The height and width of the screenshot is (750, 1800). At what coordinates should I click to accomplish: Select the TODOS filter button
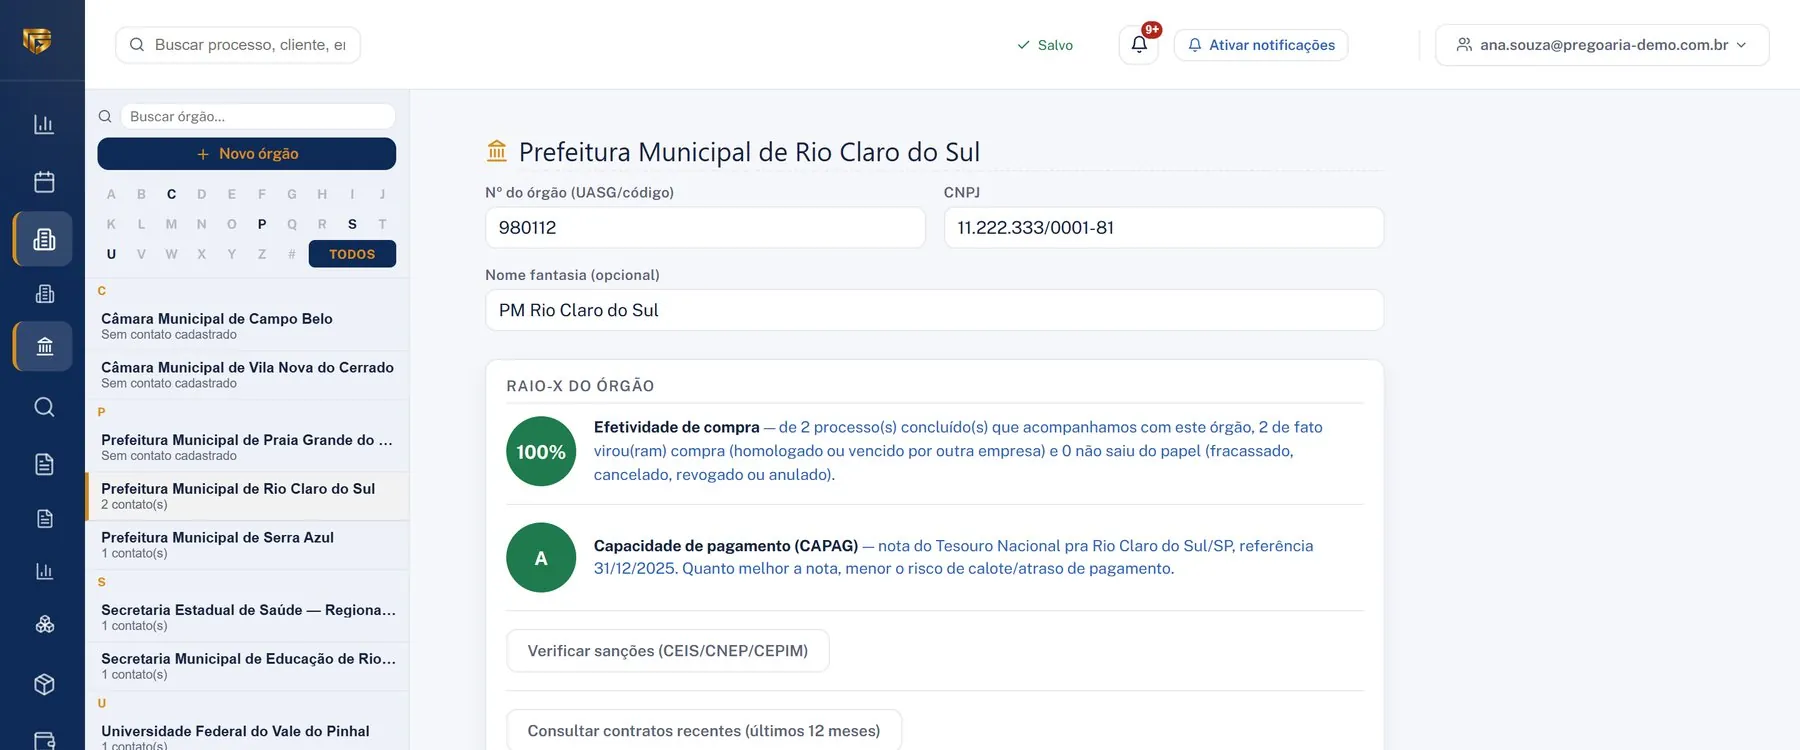(x=352, y=254)
